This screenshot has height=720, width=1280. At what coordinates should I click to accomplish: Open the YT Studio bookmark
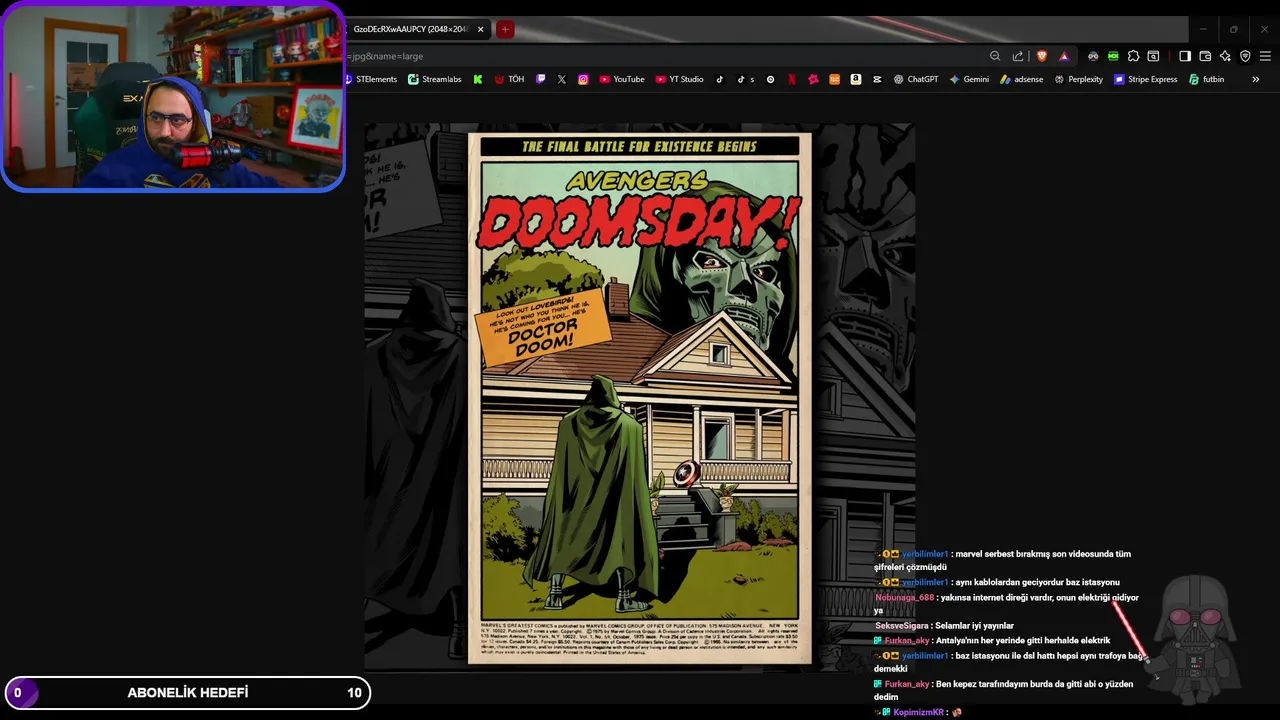click(680, 79)
